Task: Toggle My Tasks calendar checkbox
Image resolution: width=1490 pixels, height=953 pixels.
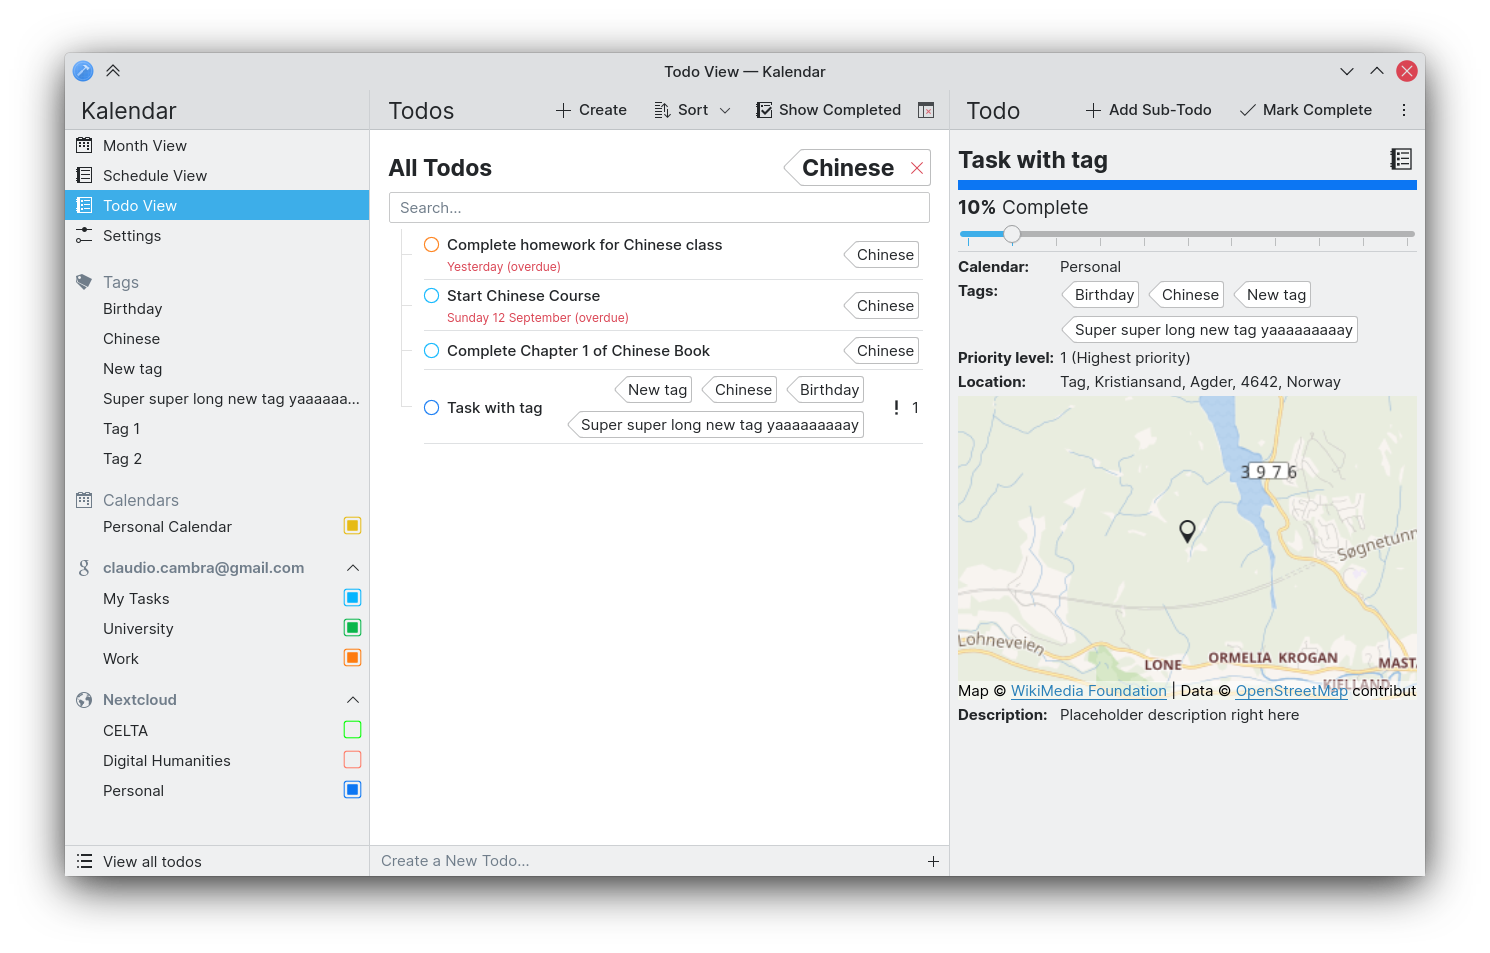Action: click(352, 598)
